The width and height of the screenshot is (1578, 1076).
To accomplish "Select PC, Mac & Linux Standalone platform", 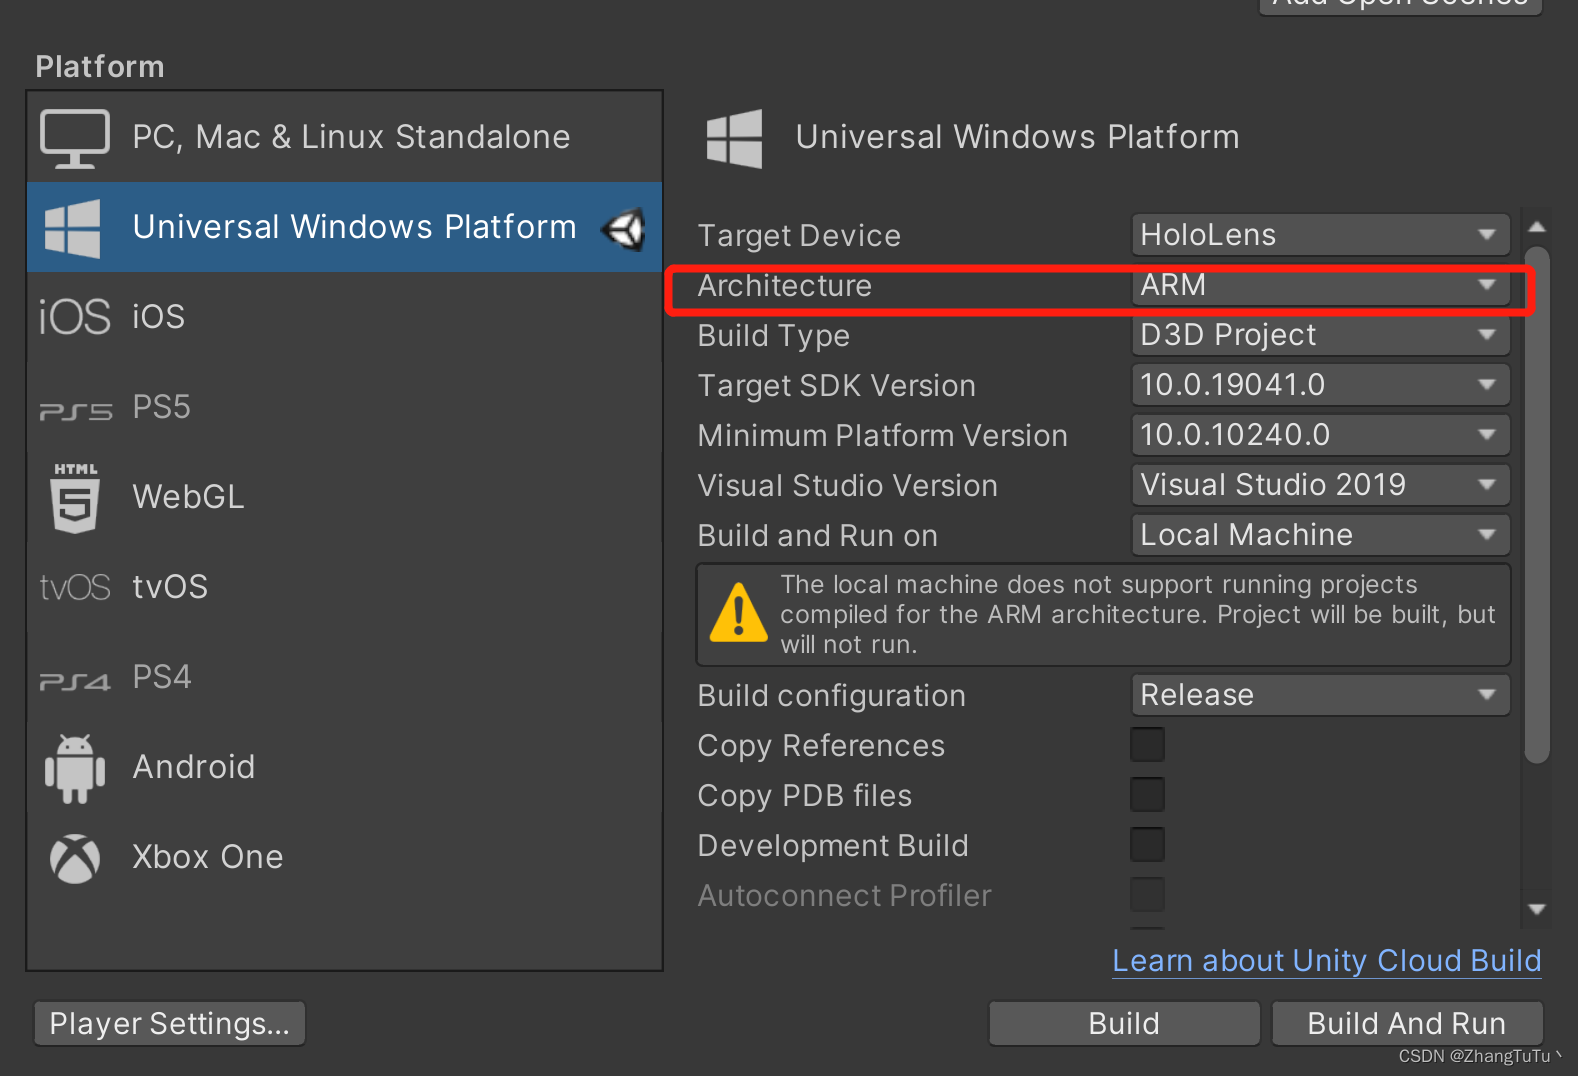I will [x=345, y=137].
